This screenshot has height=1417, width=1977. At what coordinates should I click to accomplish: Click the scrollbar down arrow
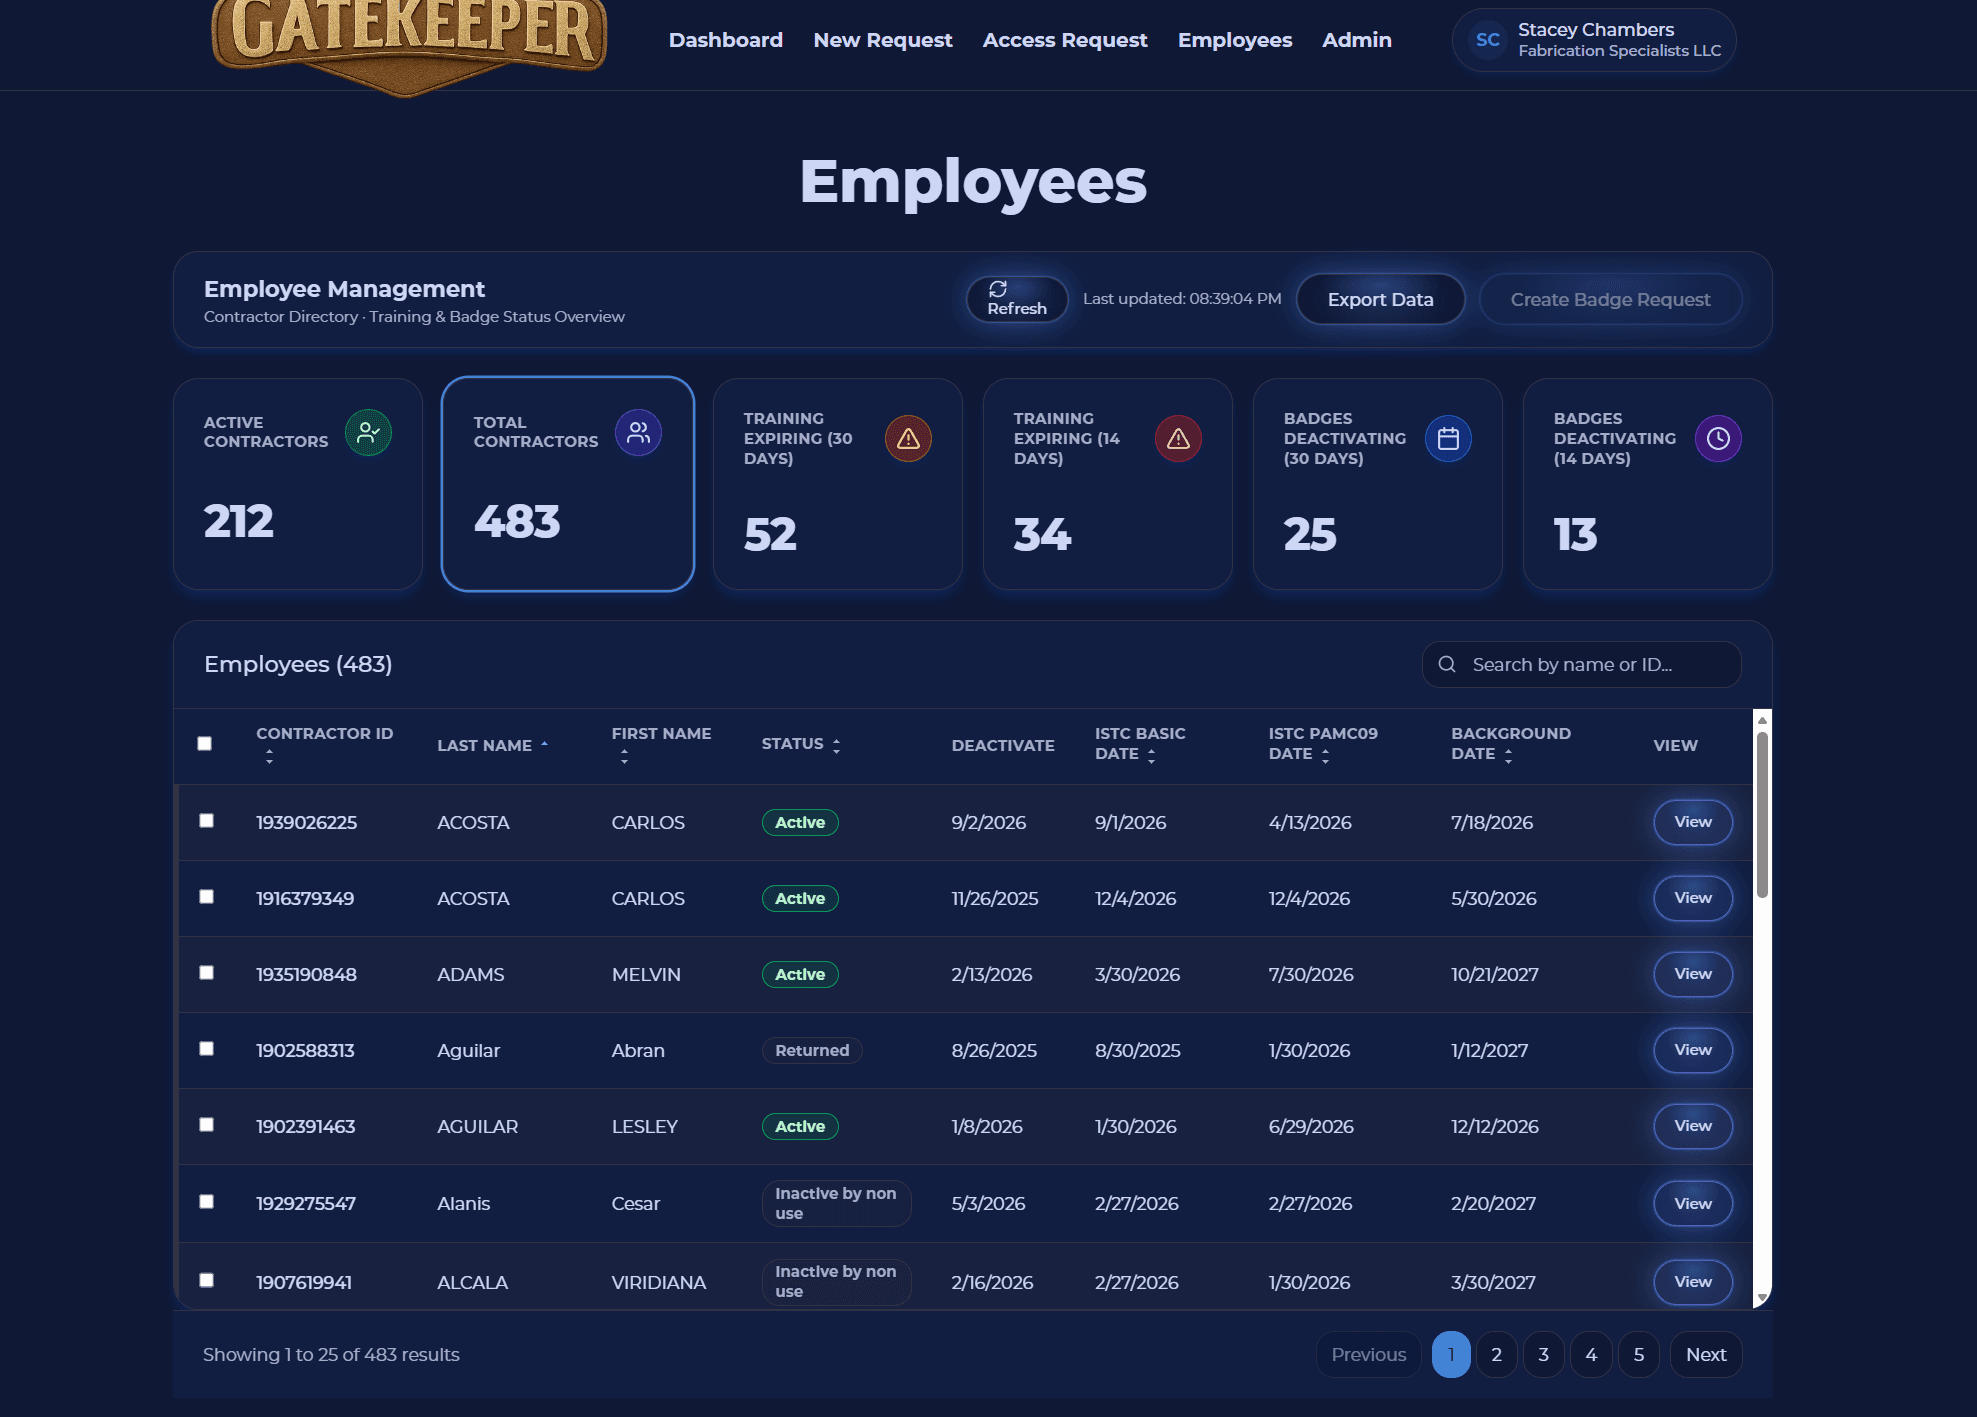click(x=1762, y=1297)
